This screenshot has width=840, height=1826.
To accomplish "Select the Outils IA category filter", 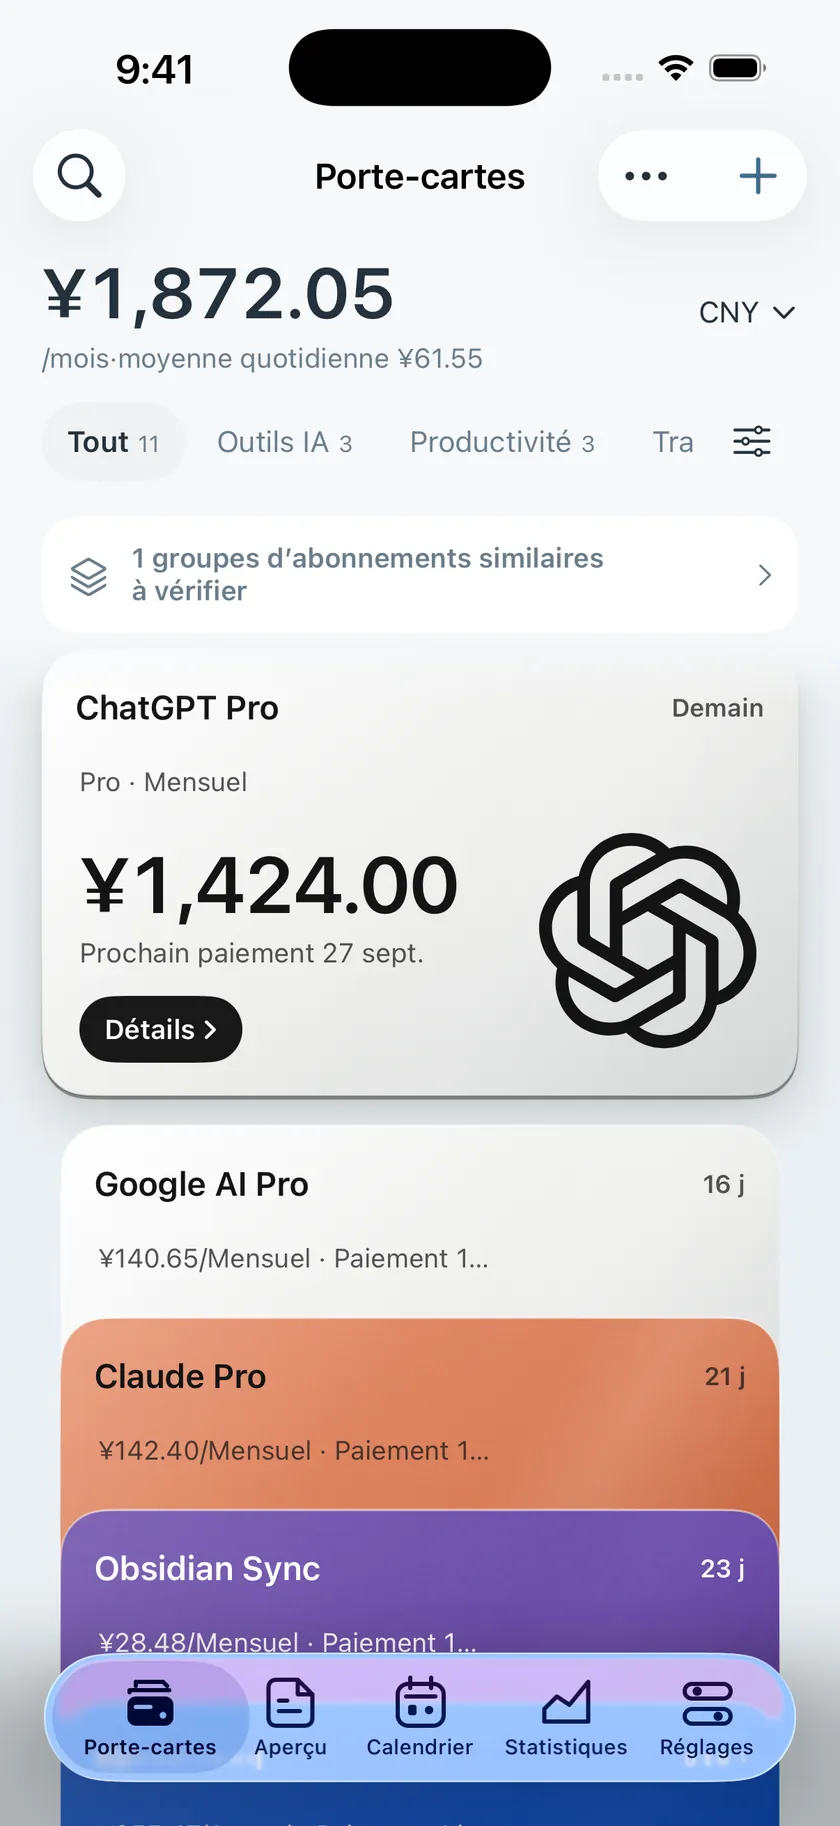I will [285, 442].
